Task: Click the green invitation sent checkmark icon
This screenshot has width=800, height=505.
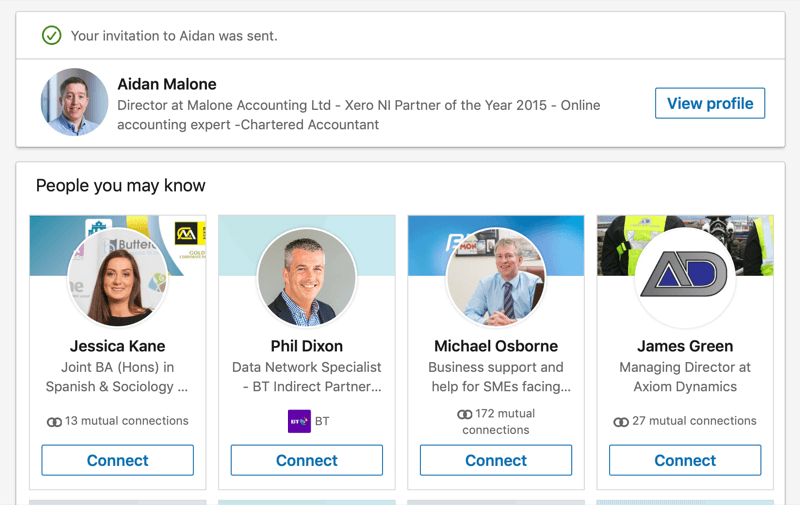Action: pos(51,36)
